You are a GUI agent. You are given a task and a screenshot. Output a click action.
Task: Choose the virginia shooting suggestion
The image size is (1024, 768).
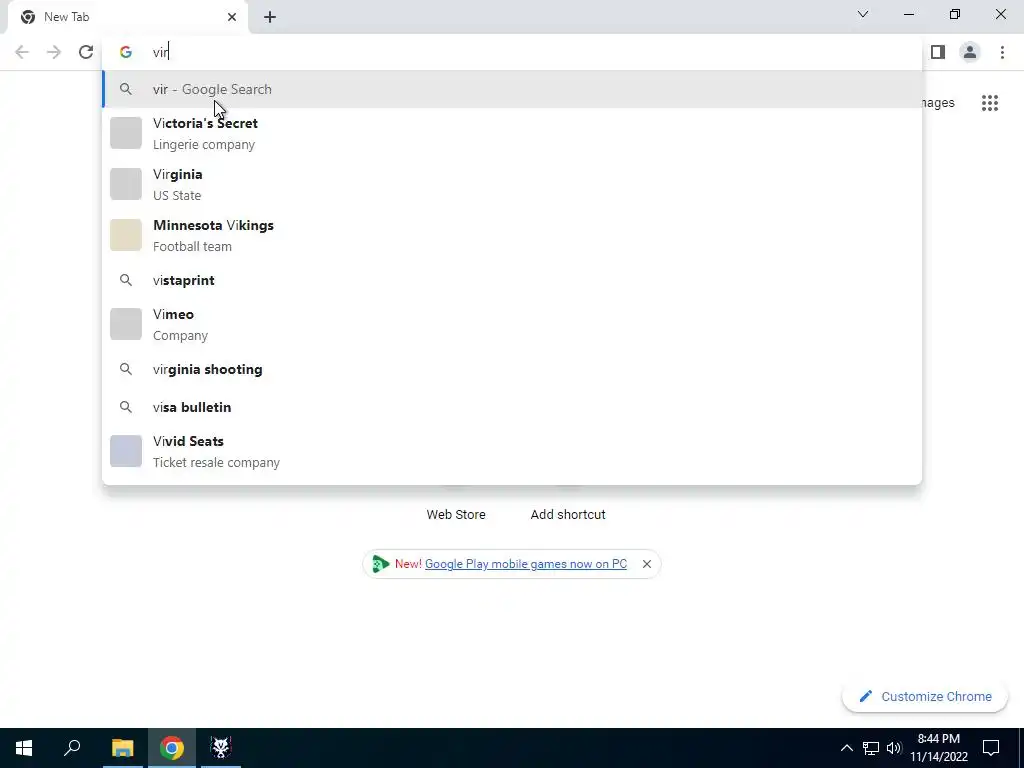click(x=512, y=369)
